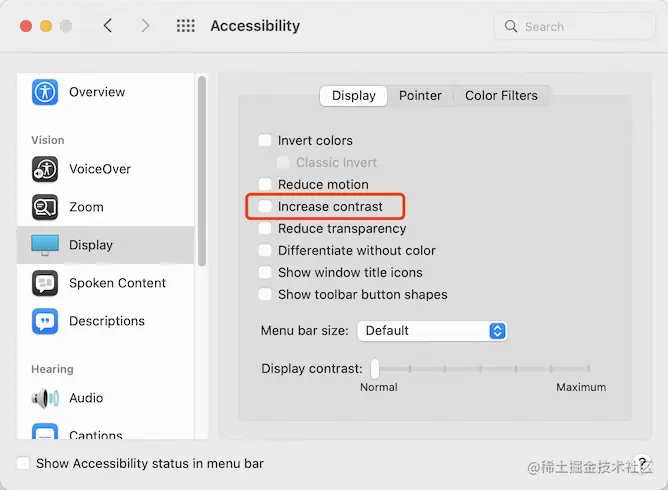
Task: Click the Display contrast slider handle
Action: [375, 368]
